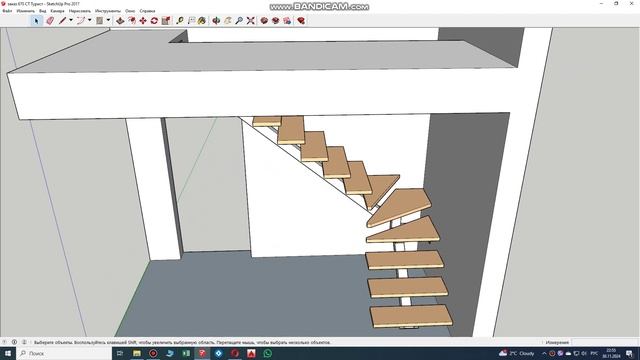Select the Rotate tool
The width and height of the screenshot is (640, 360).
pyautogui.click(x=154, y=20)
